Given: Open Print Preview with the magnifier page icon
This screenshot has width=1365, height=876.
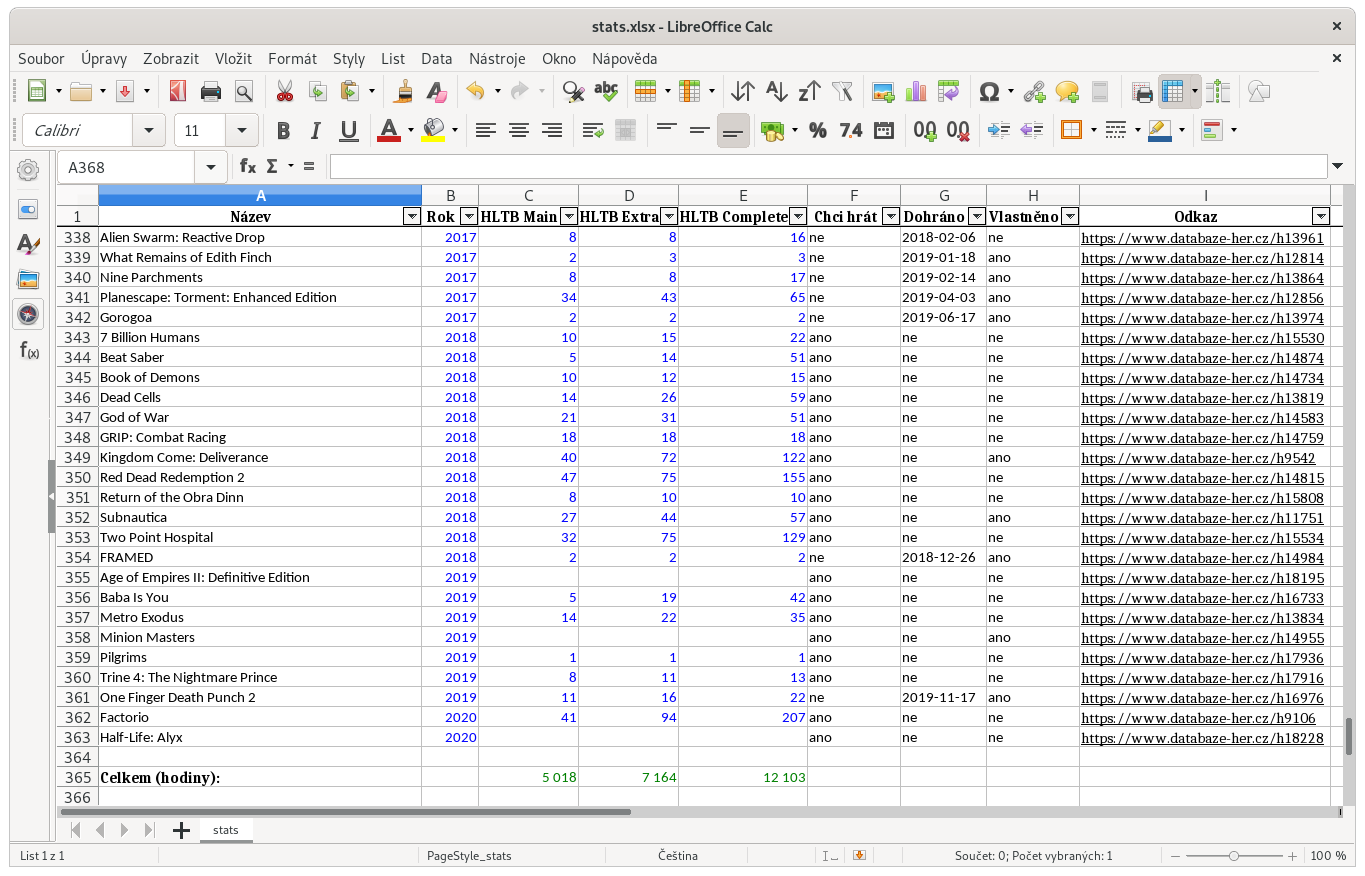Looking at the screenshot, I should (x=243, y=92).
